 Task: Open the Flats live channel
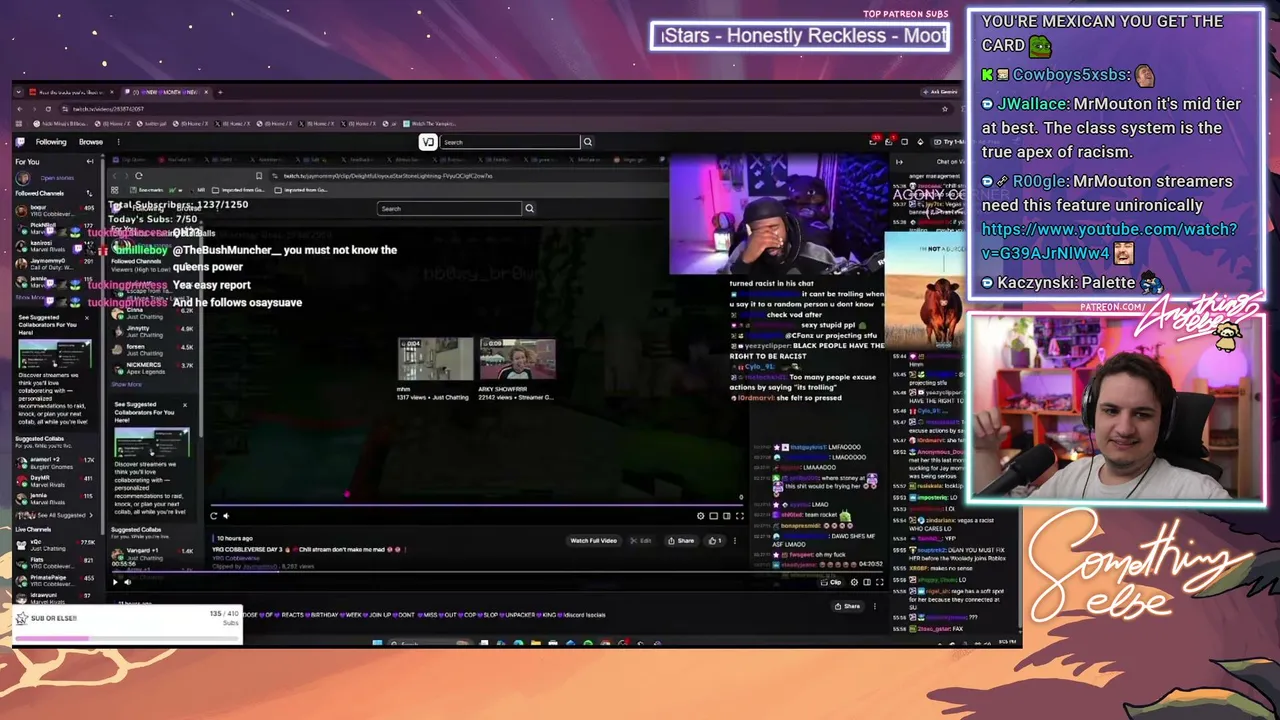(55, 562)
